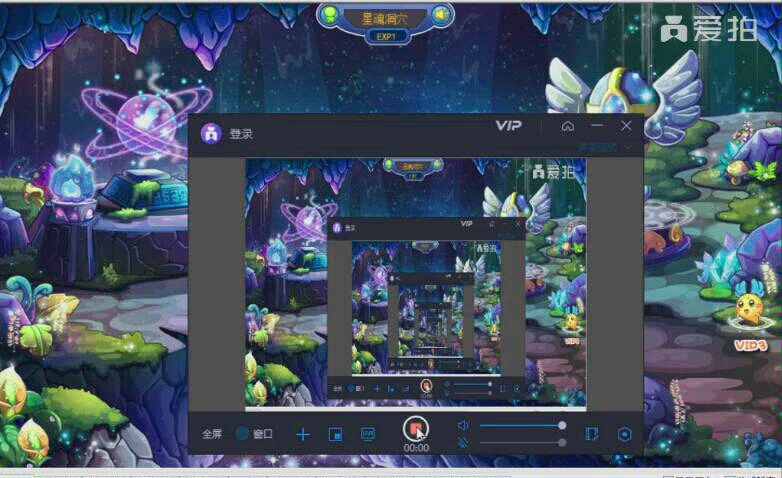Open recorder settings hexagon icon
The height and width of the screenshot is (478, 782).
pyautogui.click(x=624, y=434)
